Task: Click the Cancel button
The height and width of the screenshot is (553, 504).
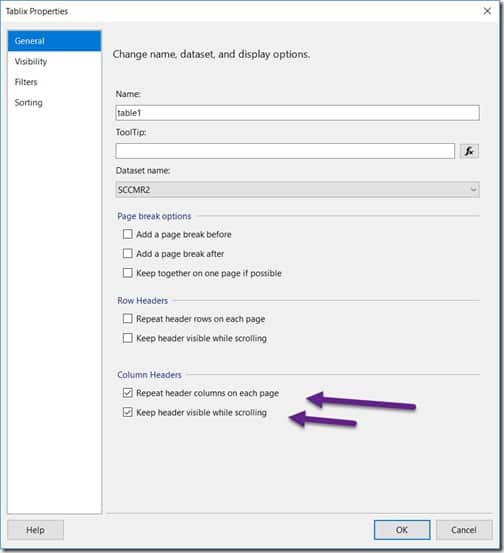Action: 464,530
